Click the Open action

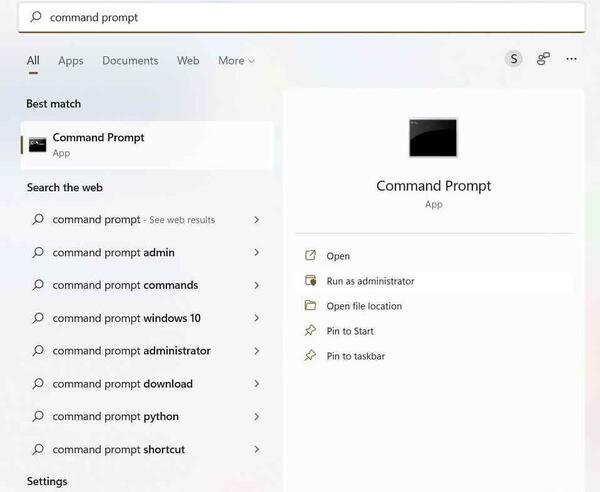tap(434, 256)
